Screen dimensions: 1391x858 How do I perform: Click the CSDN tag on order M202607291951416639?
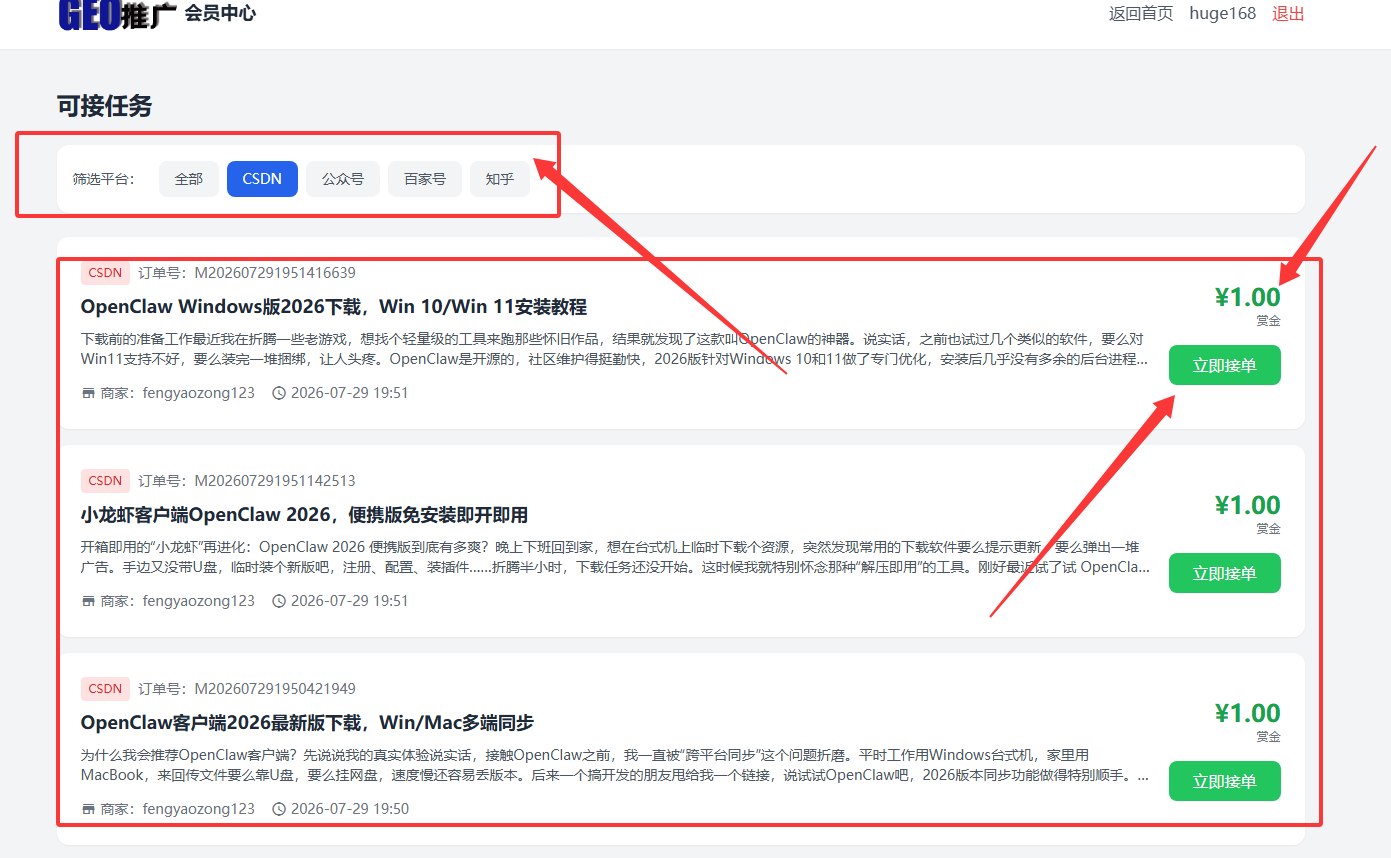pos(105,273)
